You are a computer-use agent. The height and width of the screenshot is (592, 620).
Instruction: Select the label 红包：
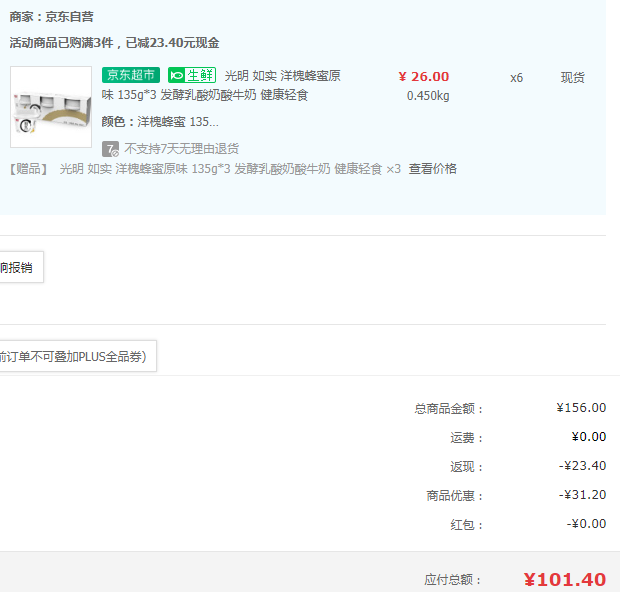click(467, 525)
